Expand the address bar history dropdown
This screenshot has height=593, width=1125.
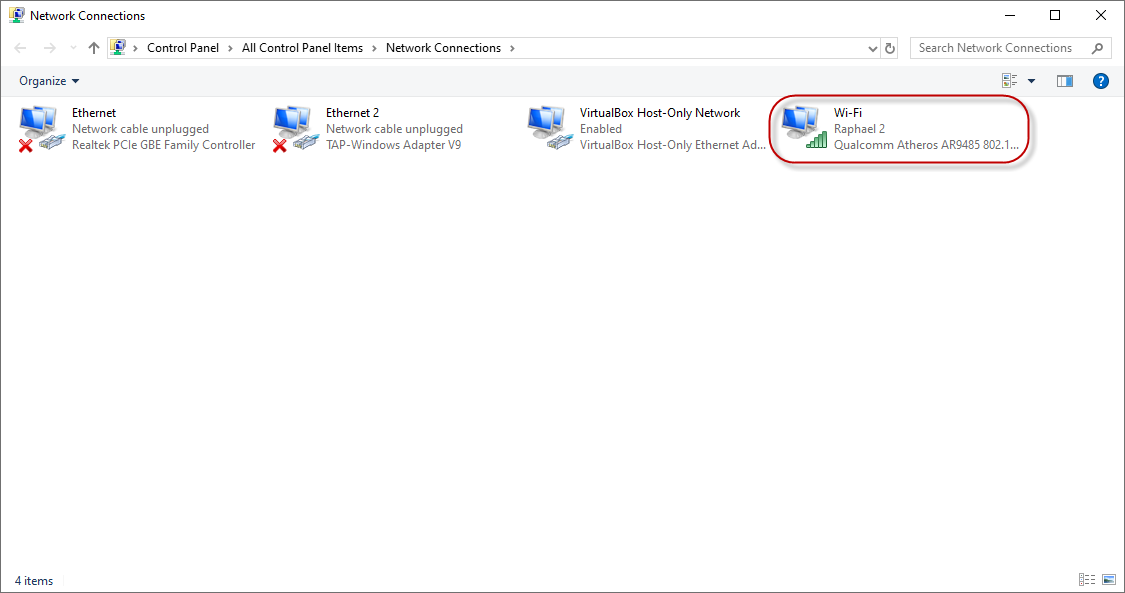[873, 48]
